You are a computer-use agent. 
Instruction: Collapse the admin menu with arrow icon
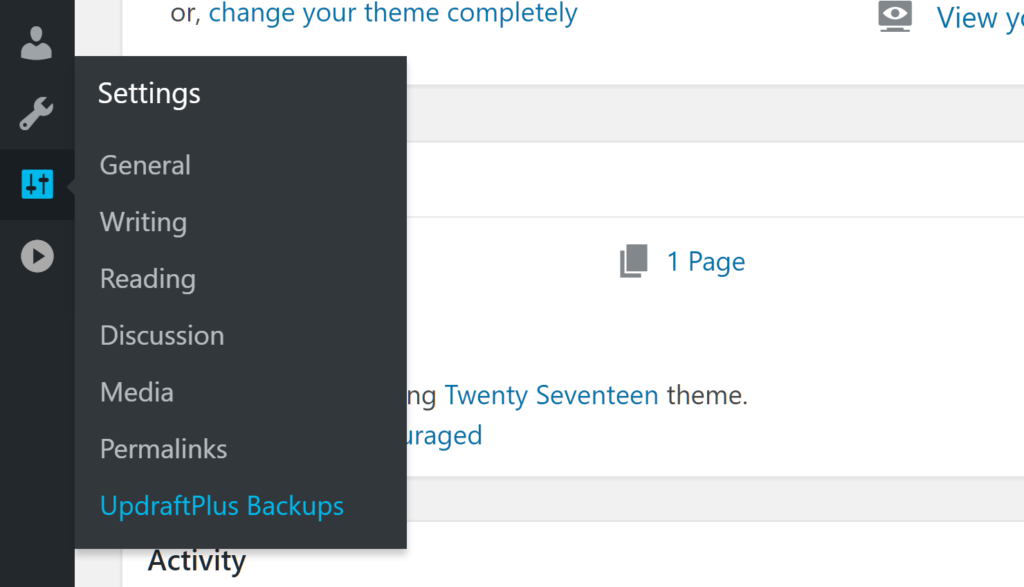tap(37, 257)
